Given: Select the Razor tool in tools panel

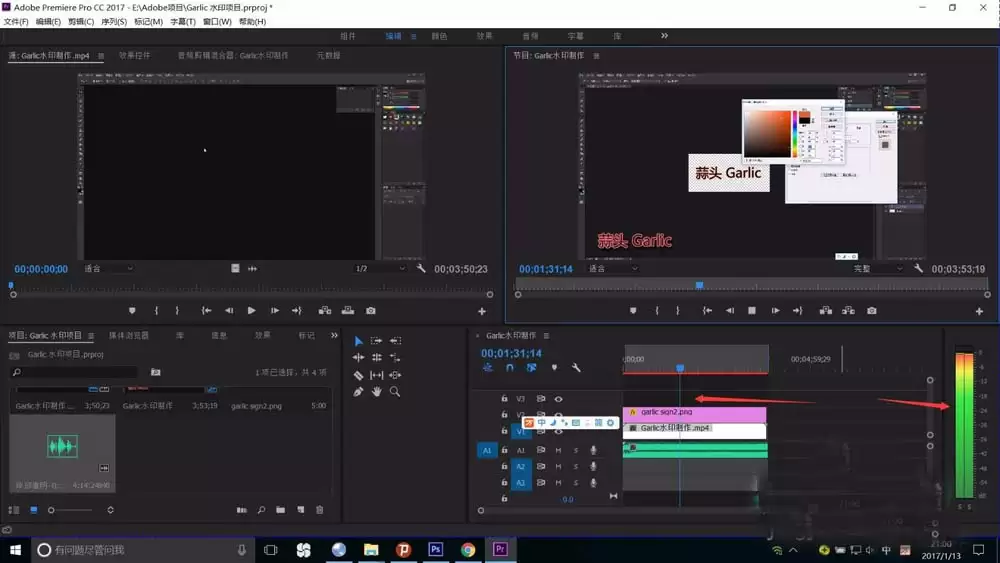Looking at the screenshot, I should 359,375.
